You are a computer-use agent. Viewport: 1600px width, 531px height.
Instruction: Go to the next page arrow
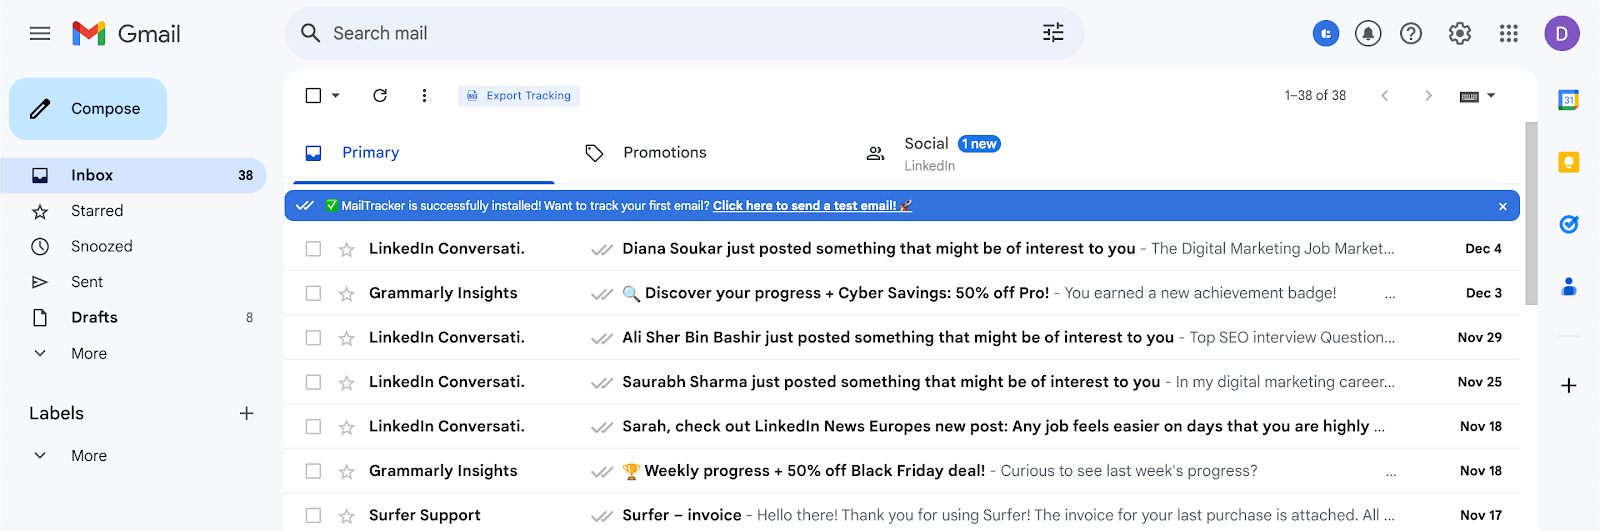(x=1428, y=95)
